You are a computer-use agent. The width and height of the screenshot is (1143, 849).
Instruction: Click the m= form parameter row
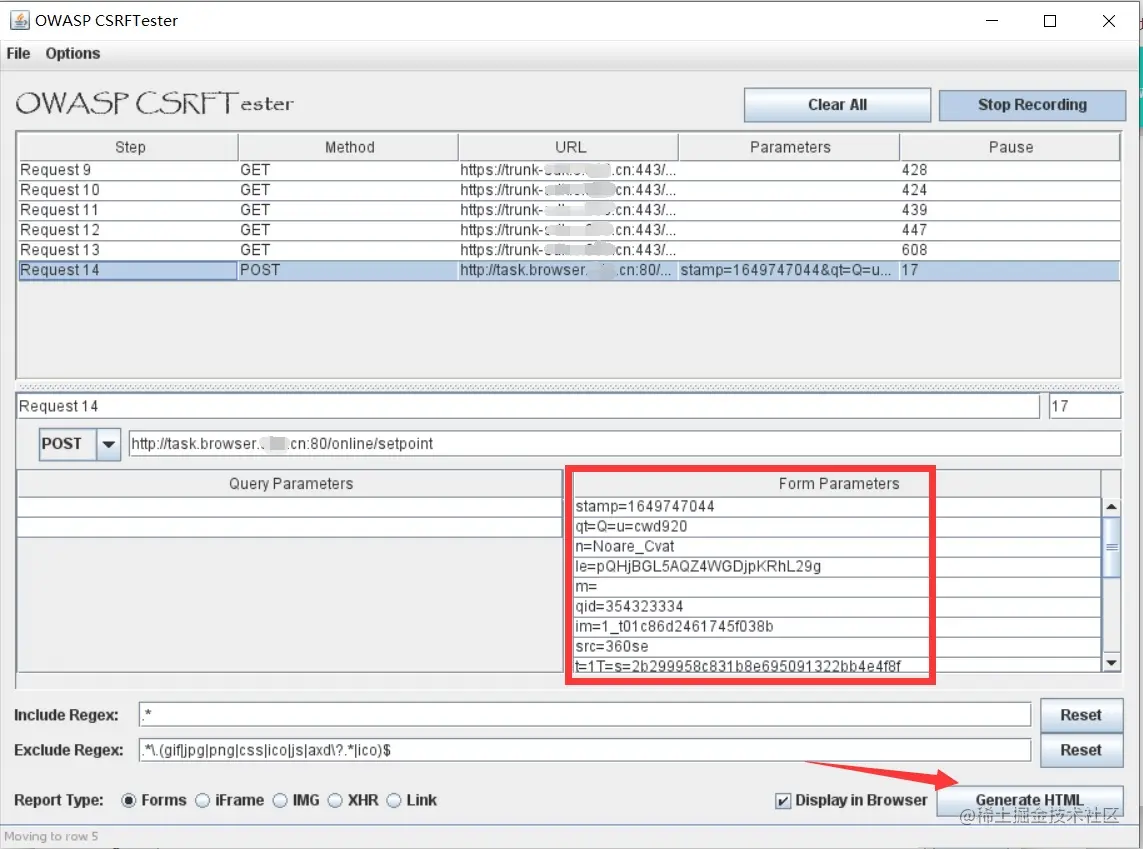click(837, 587)
